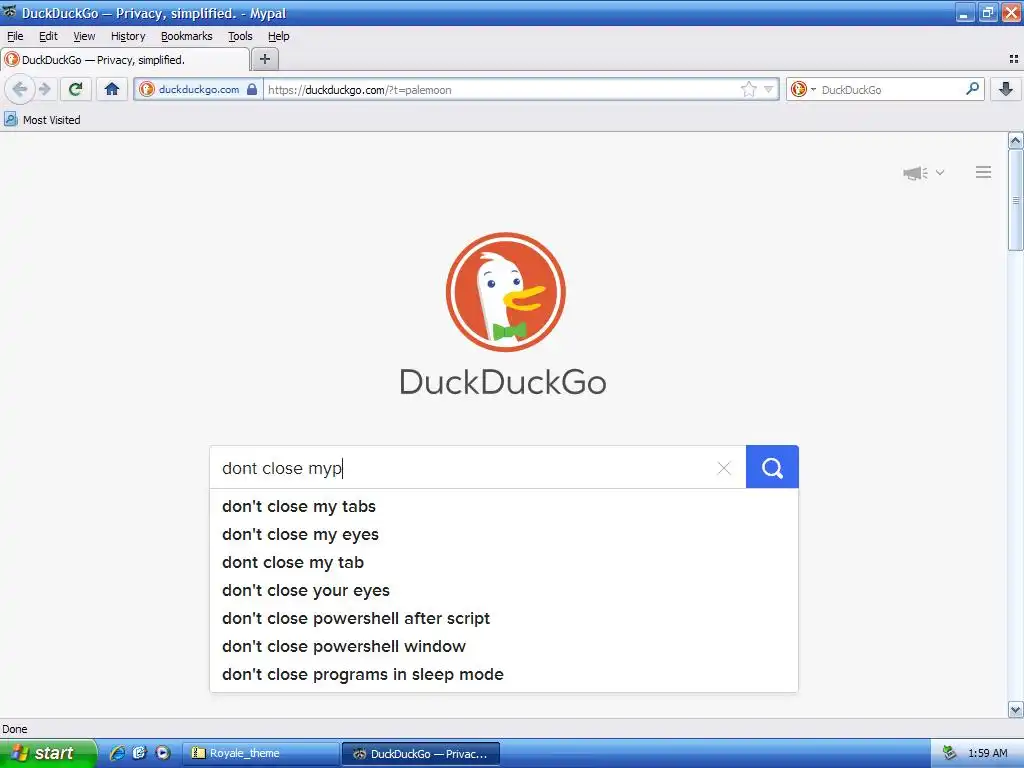The height and width of the screenshot is (768, 1024).
Task: Open the home page via house icon
Action: click(112, 89)
